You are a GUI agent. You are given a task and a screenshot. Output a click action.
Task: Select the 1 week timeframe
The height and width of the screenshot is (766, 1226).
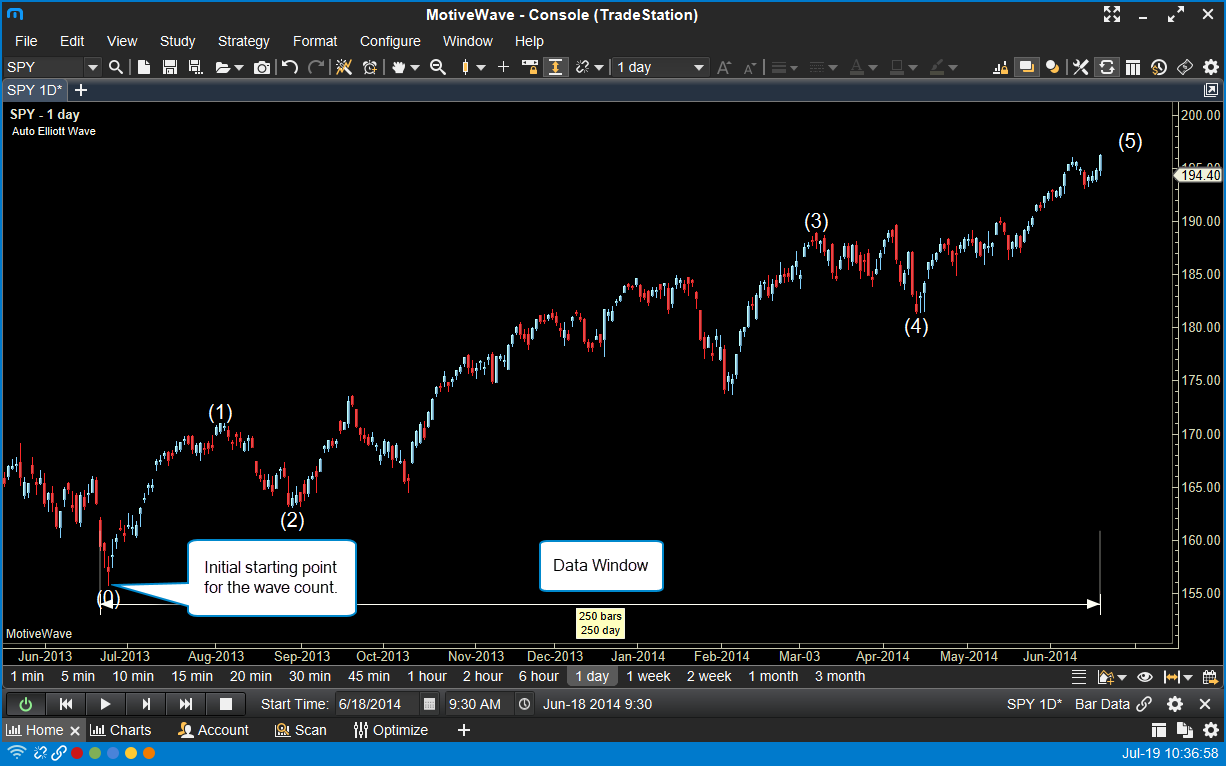[x=648, y=676]
